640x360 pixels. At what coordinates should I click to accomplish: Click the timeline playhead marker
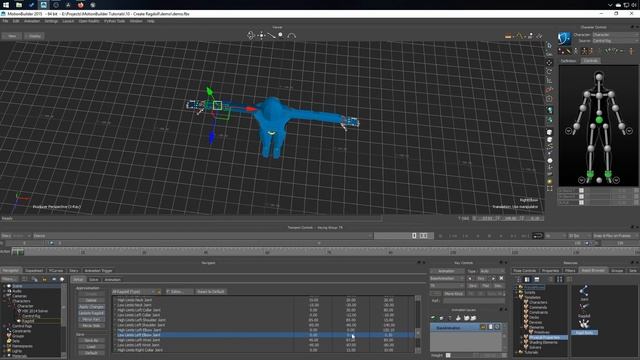(x=18, y=252)
